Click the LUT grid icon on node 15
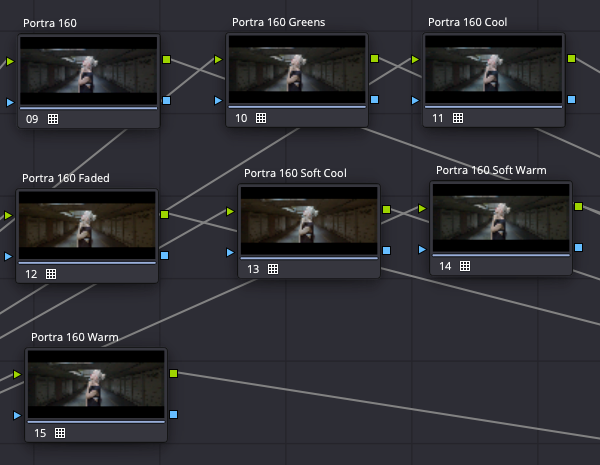The image size is (600, 465). [60, 433]
